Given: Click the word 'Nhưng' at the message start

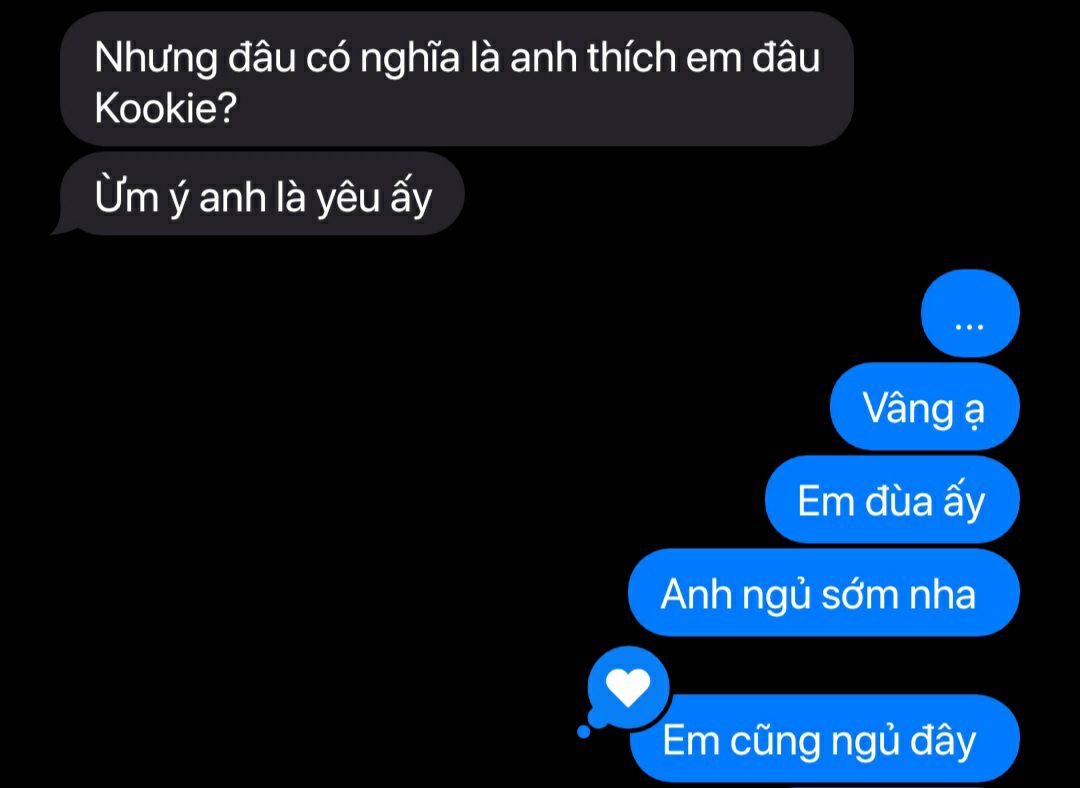Looking at the screenshot, I should [156, 59].
